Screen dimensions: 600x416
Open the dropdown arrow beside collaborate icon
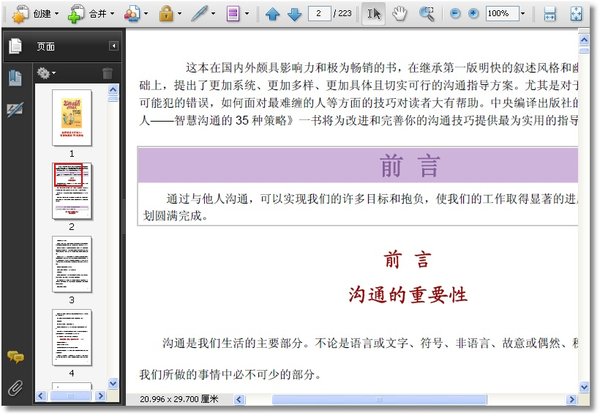click(x=146, y=14)
